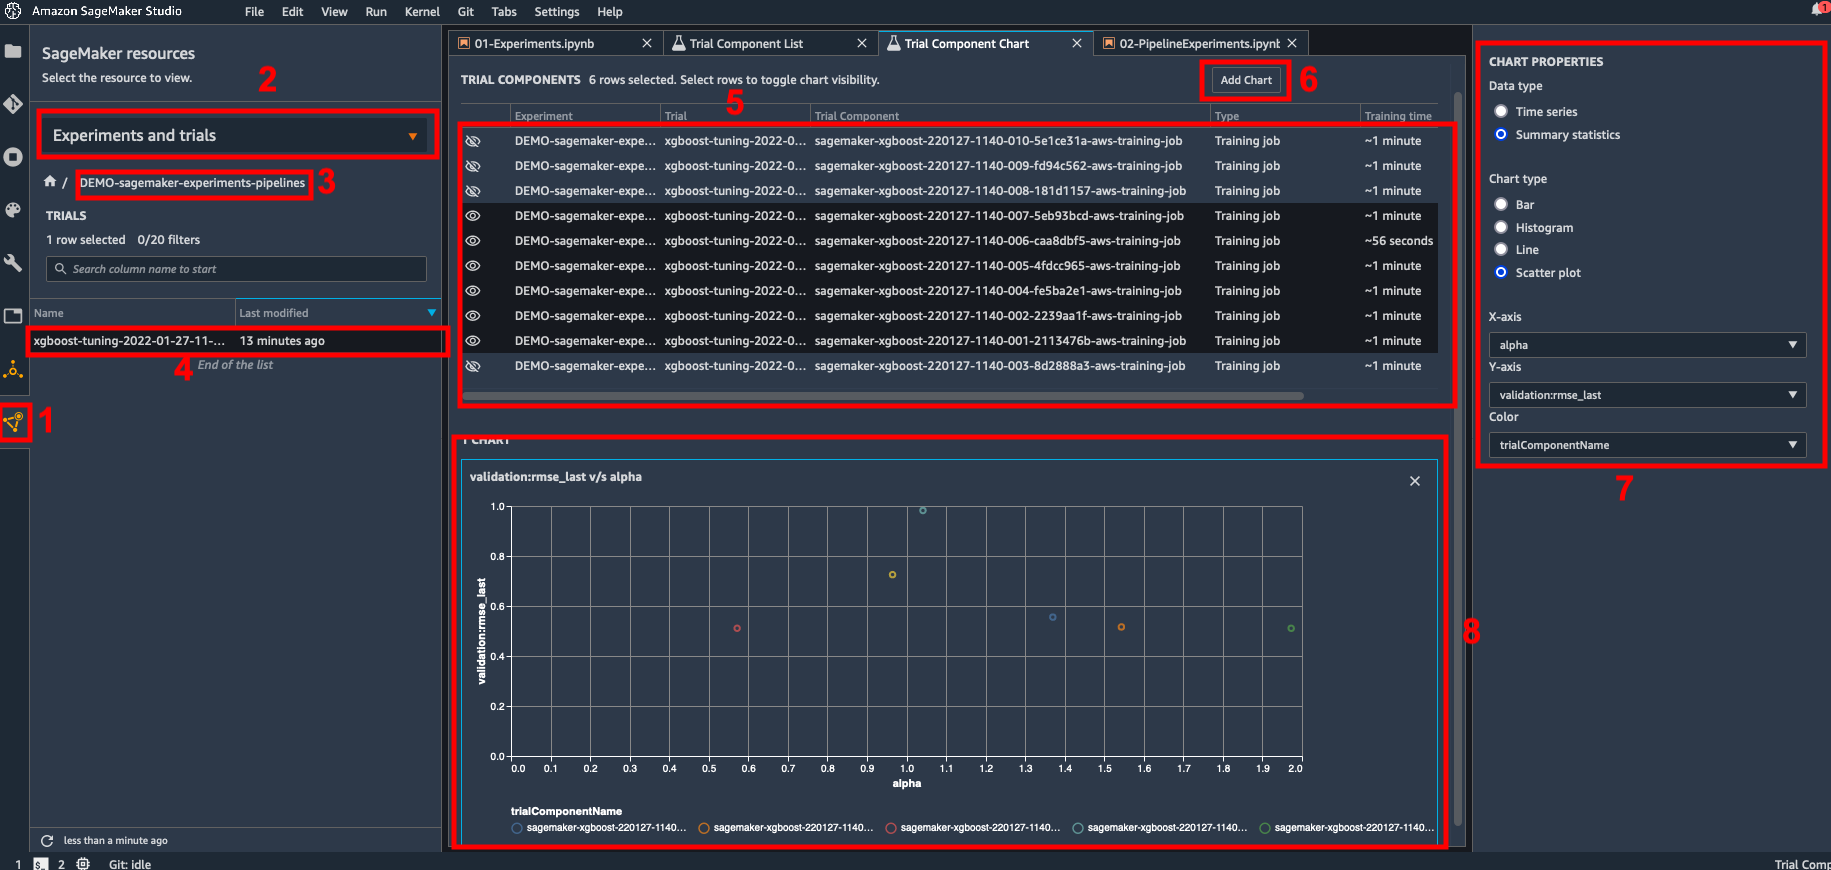Viewport: 1831px width, 870px height.
Task: Open Color trialComponentName dropdown
Action: click(x=1647, y=445)
